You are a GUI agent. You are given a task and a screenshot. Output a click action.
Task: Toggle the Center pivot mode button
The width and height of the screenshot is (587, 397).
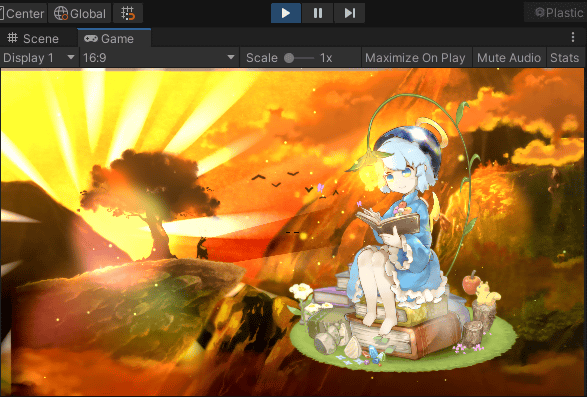point(22,13)
